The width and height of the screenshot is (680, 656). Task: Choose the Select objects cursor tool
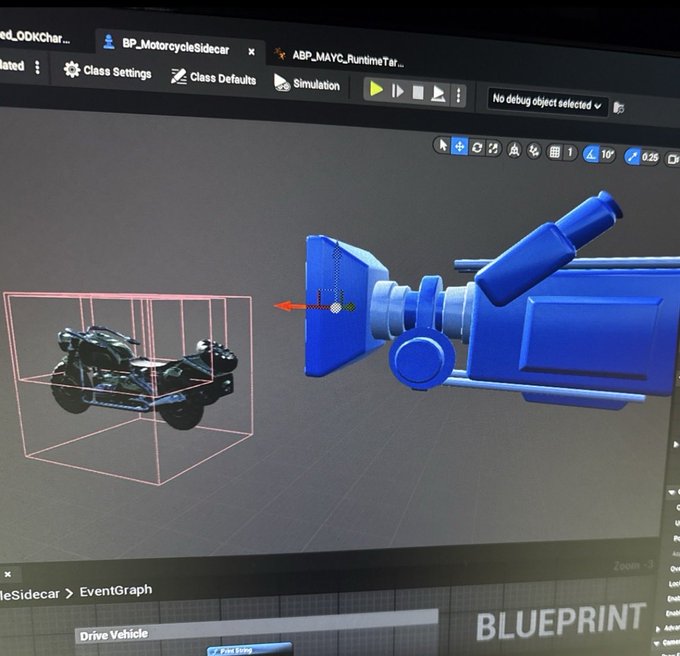443,145
